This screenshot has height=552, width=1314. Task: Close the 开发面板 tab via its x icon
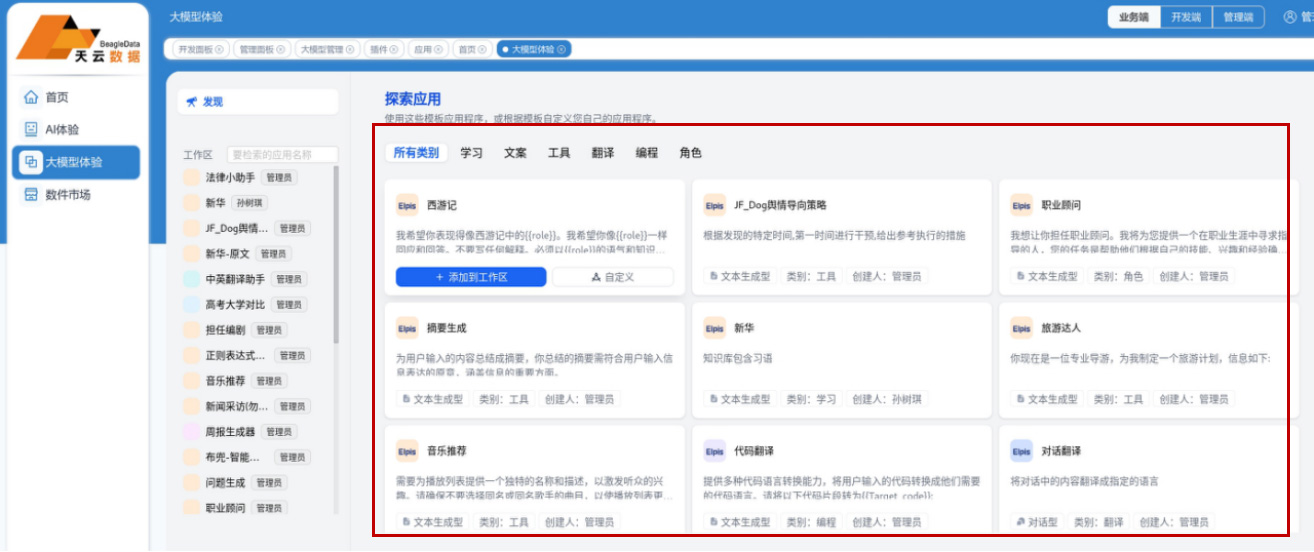click(220, 49)
